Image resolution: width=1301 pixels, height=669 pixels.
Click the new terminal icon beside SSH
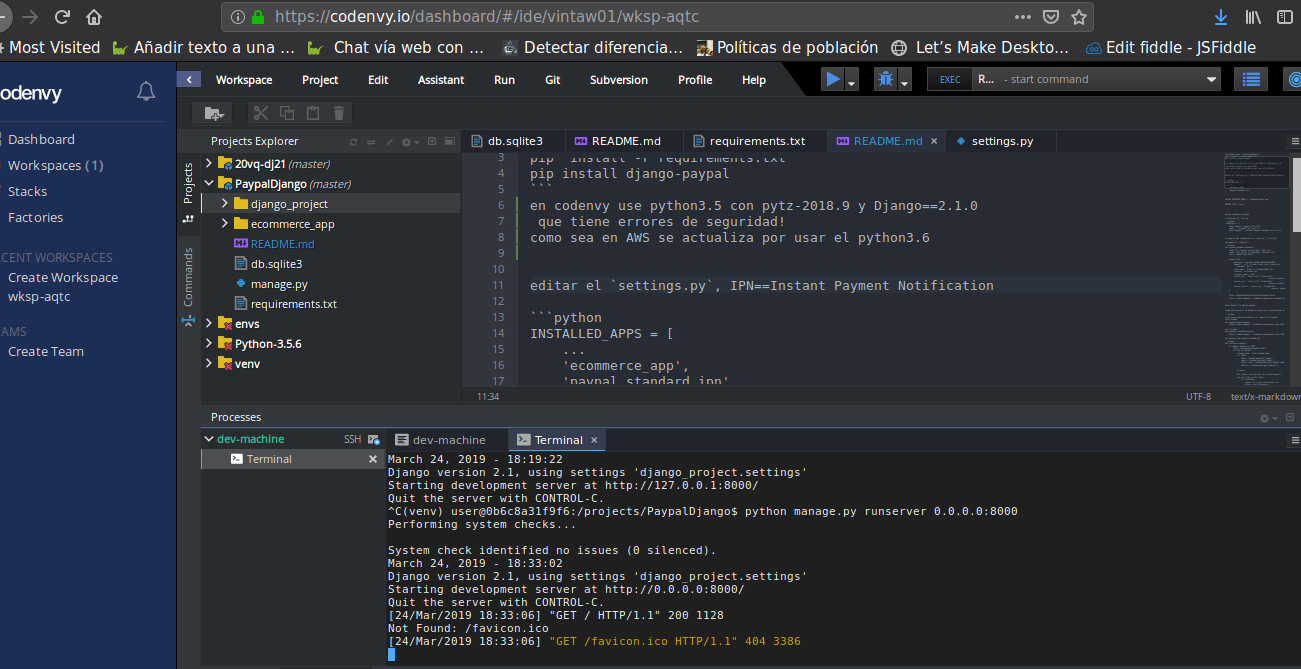(x=374, y=439)
